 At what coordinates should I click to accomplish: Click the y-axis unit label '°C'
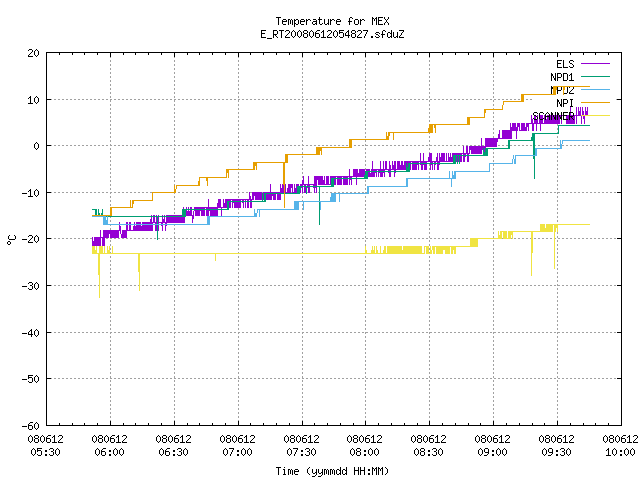point(12,240)
